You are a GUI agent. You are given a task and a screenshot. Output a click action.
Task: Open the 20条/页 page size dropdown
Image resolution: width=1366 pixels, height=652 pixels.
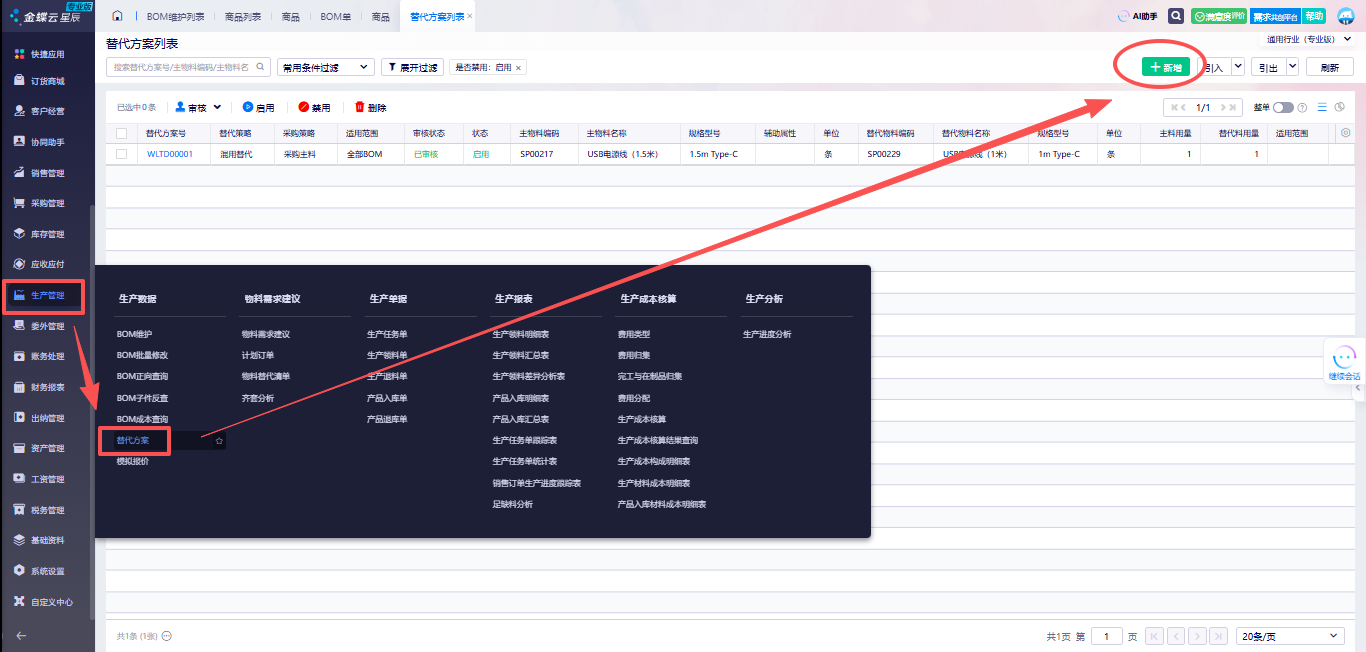pos(1290,636)
